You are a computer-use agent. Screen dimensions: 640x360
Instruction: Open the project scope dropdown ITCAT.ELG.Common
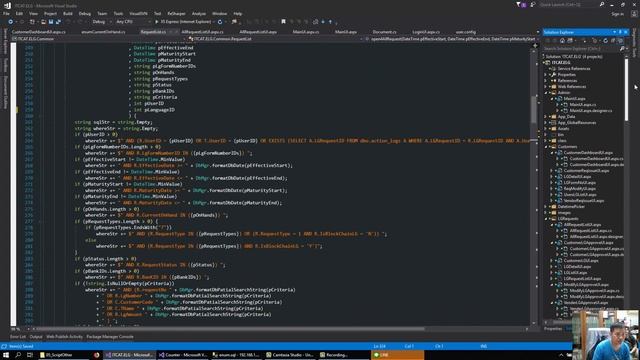point(99,39)
